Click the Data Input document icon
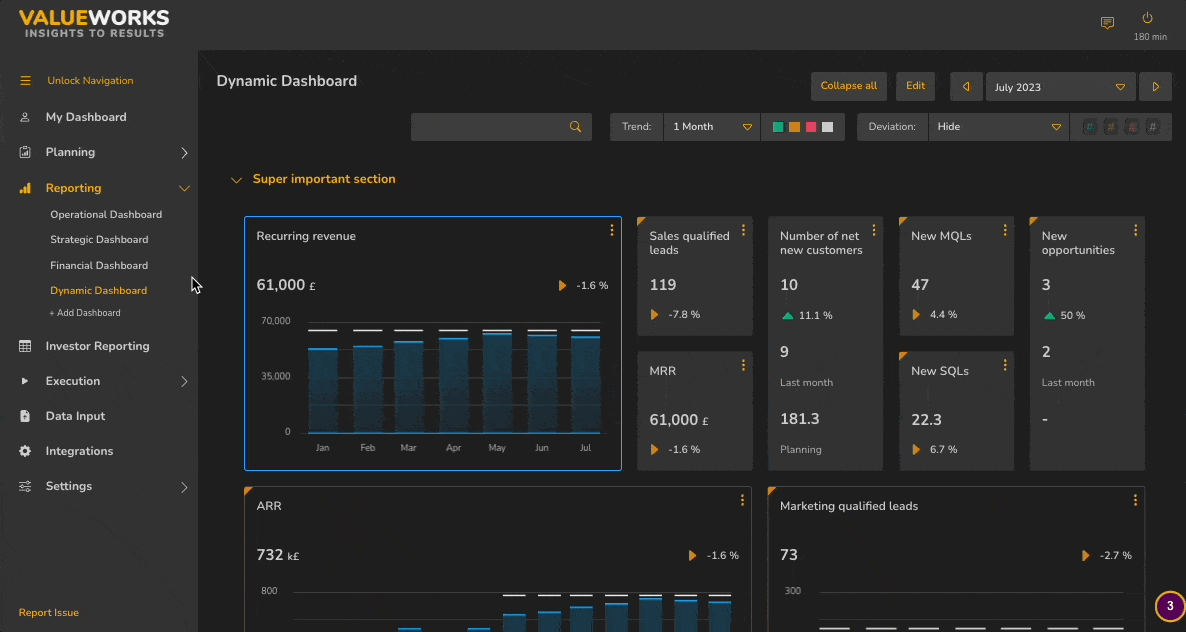Viewport: 1186px width, 632px height. tap(25, 416)
